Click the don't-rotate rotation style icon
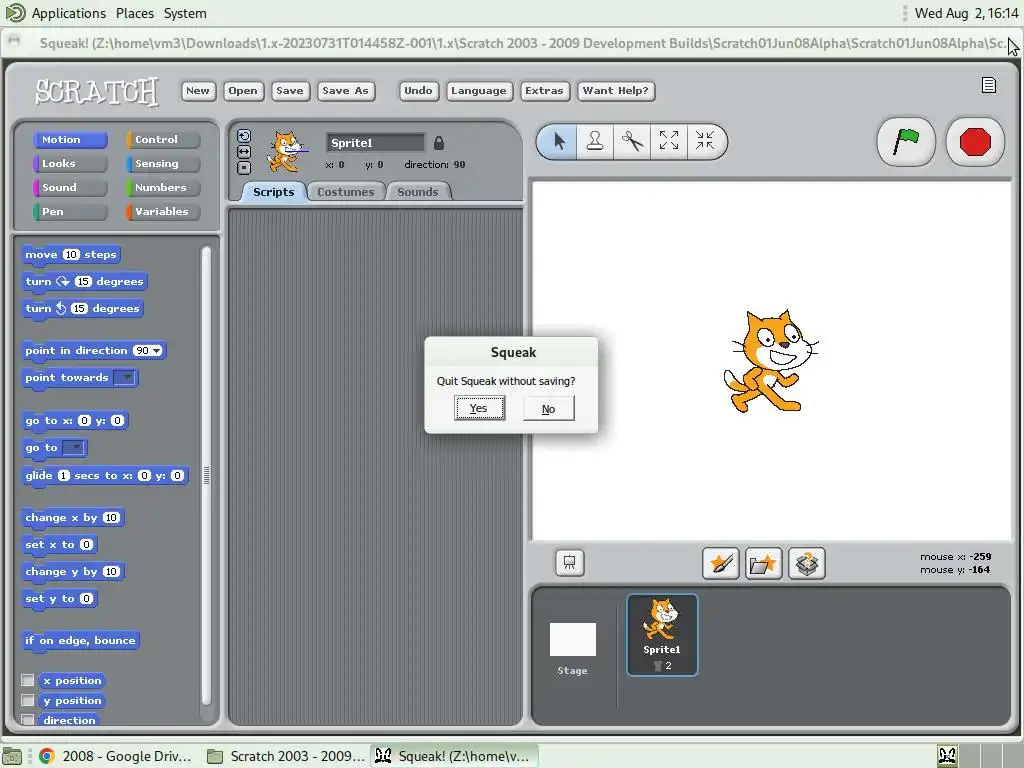 pos(244,168)
